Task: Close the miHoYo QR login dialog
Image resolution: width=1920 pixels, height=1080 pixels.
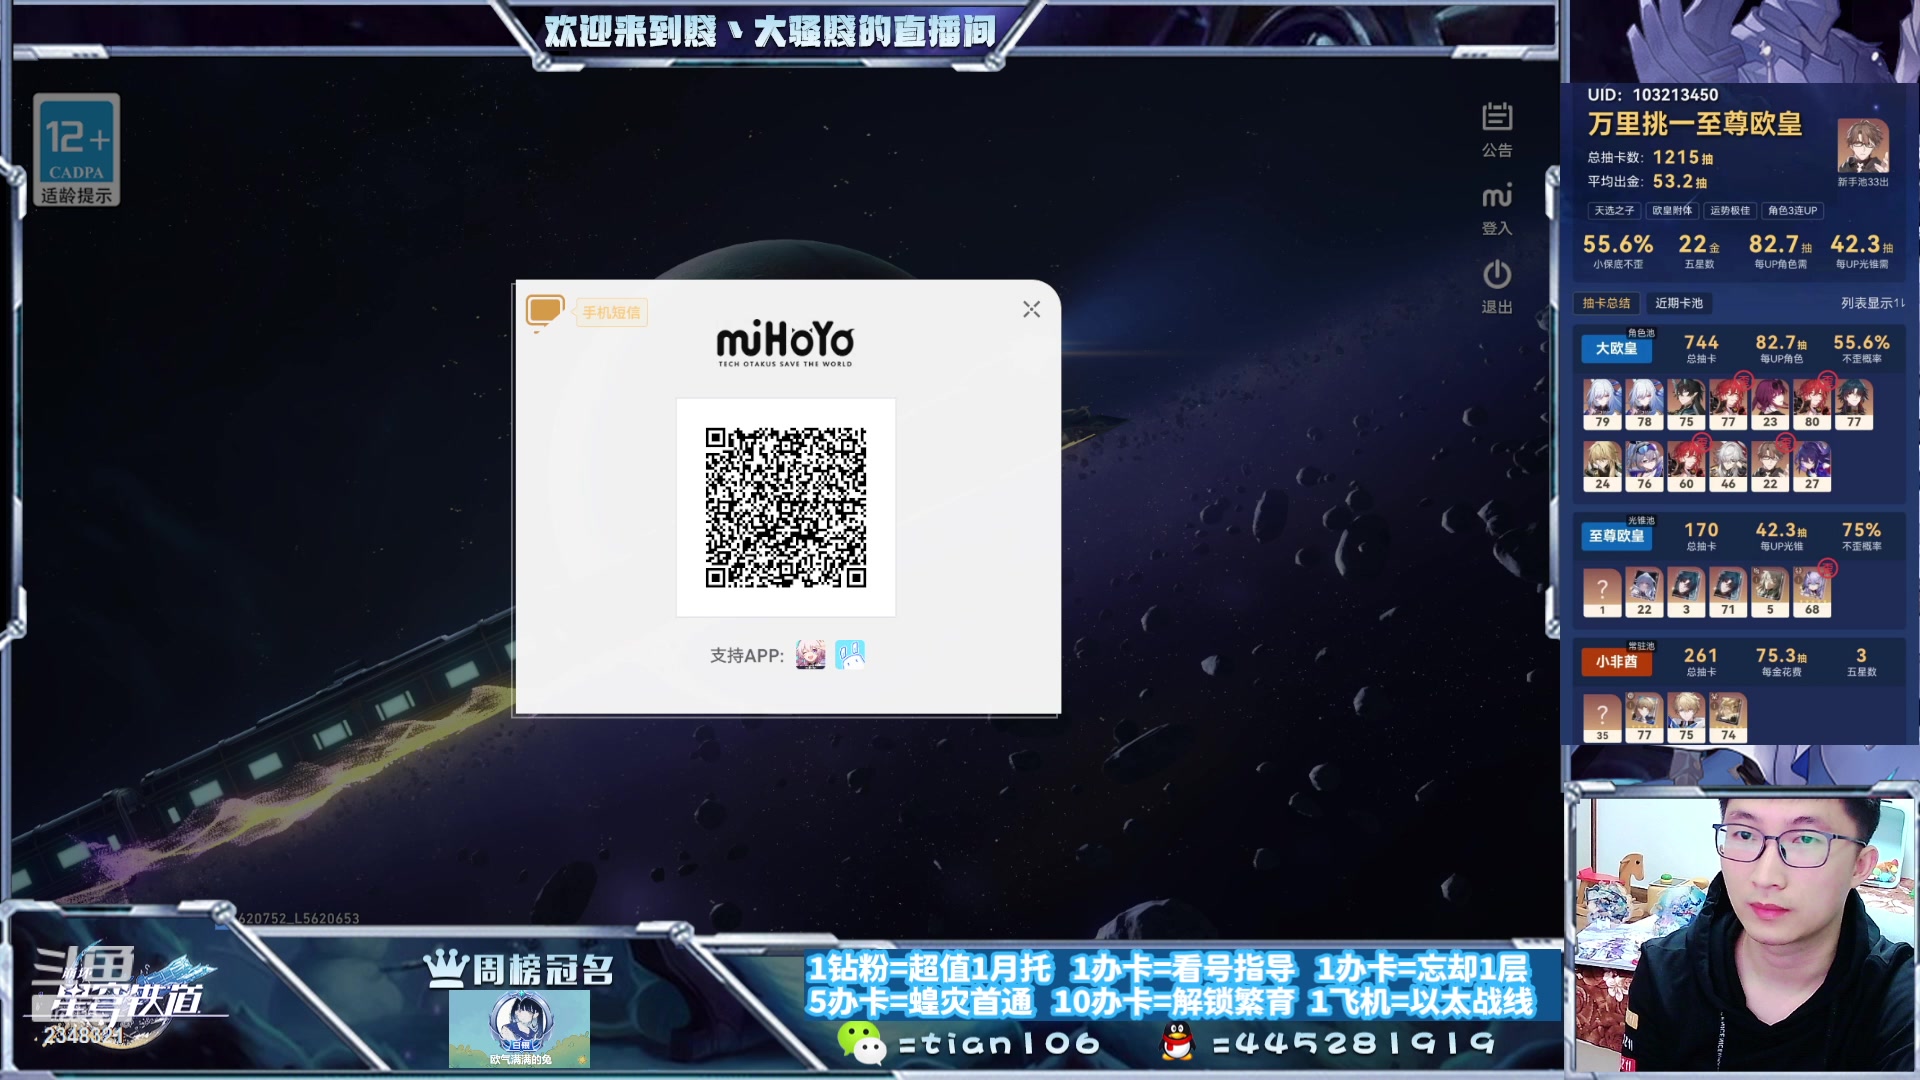Action: pyautogui.click(x=1031, y=310)
